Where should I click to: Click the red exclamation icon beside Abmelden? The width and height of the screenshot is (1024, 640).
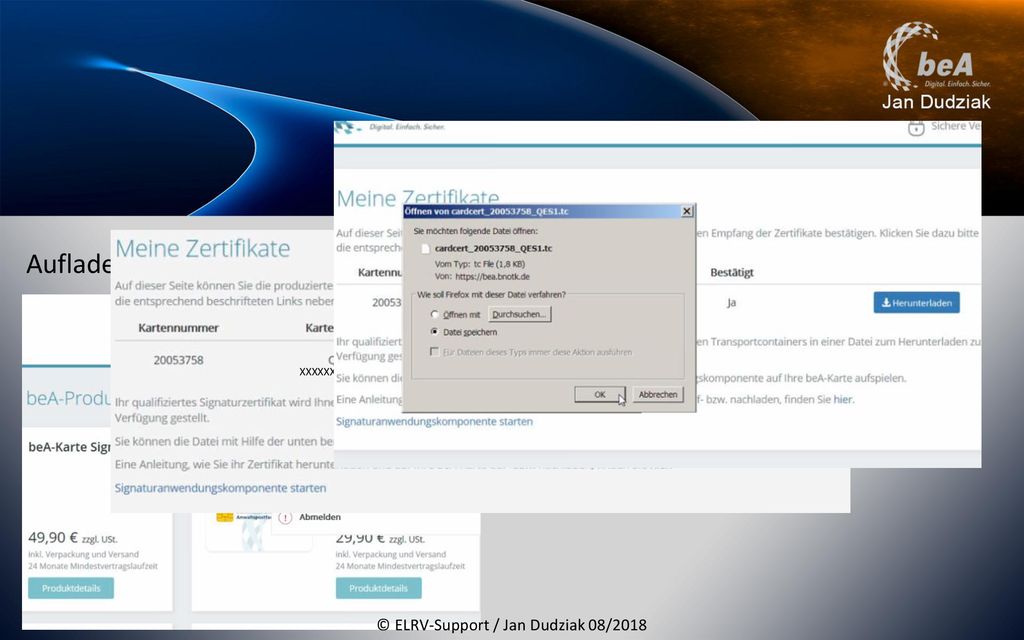pyautogui.click(x=285, y=517)
